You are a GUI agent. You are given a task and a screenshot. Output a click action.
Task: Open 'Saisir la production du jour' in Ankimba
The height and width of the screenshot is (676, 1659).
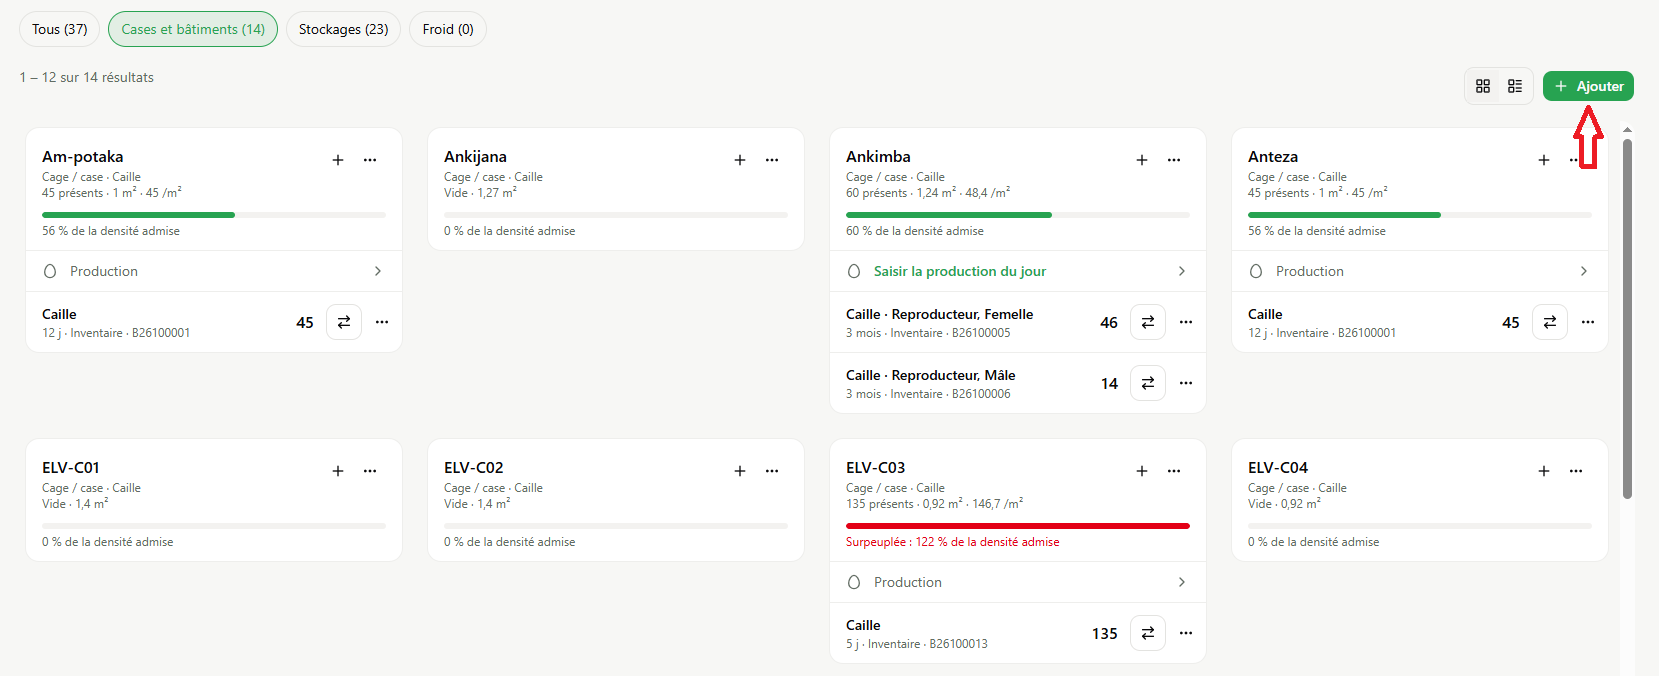pos(1018,271)
